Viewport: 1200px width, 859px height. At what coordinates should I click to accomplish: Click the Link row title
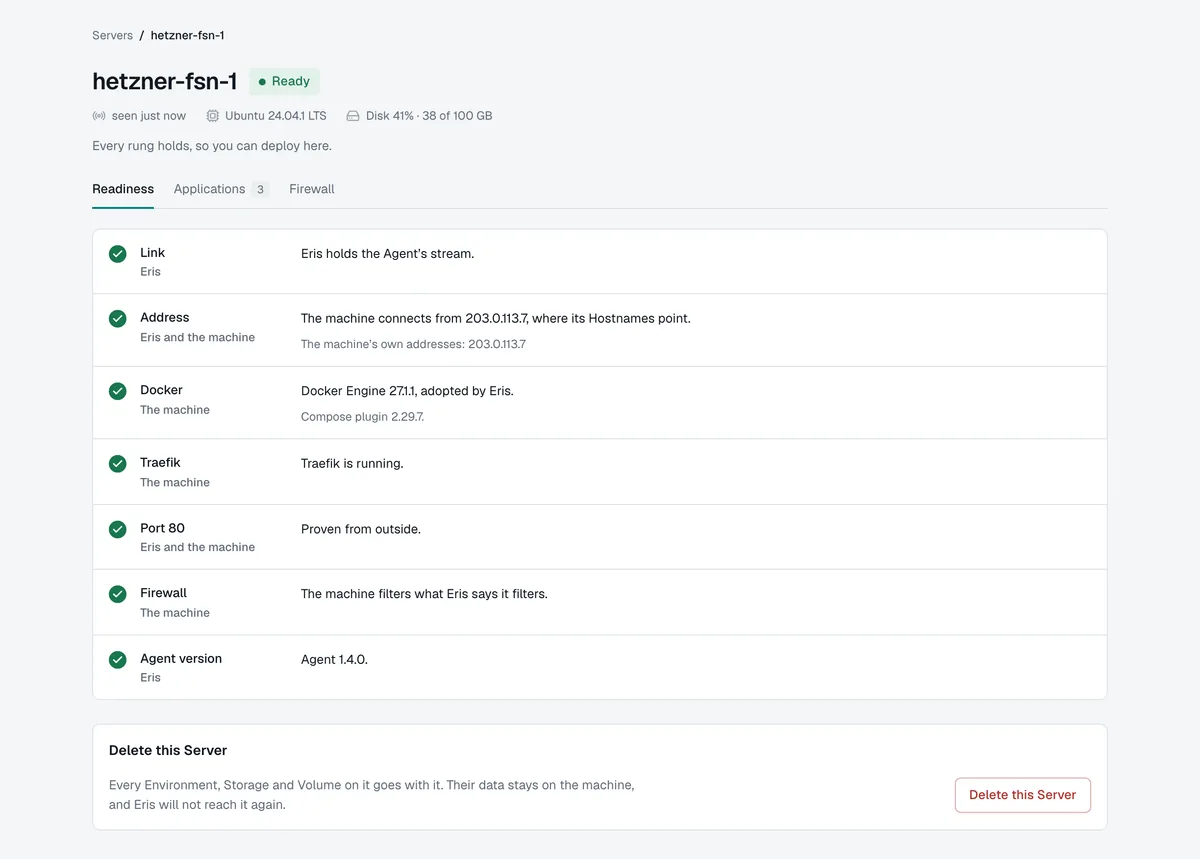pos(152,253)
